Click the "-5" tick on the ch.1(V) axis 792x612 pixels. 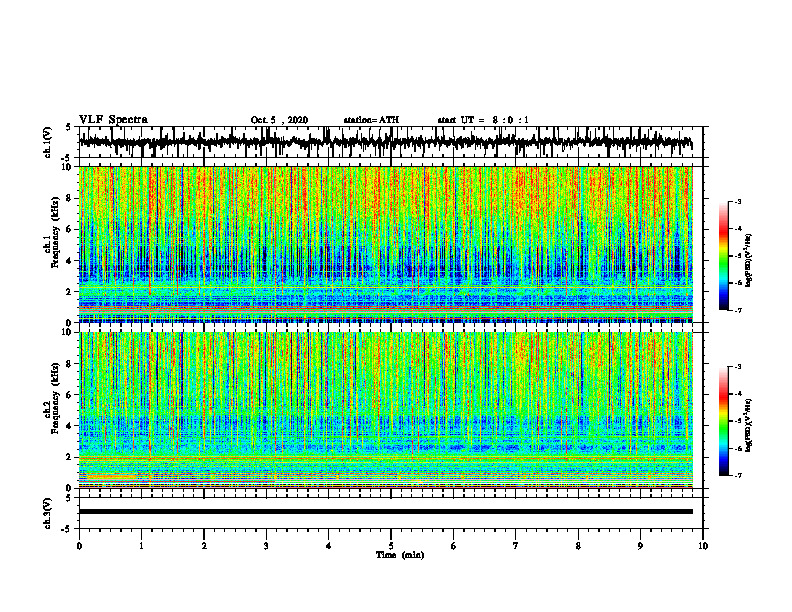click(66, 158)
